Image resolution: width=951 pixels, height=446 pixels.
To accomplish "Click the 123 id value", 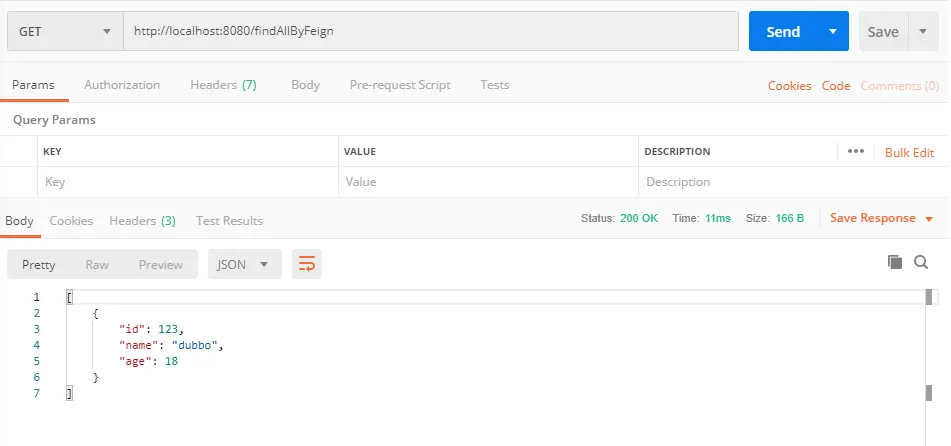I will tap(168, 329).
